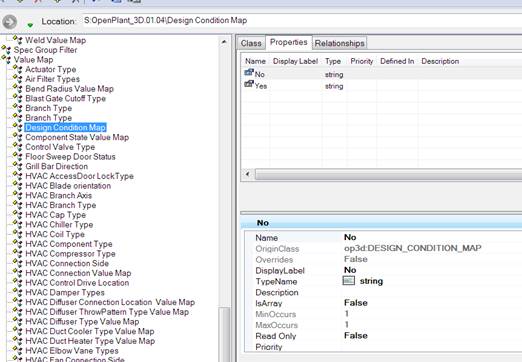Select HVAC Diffuser ThrowPattern Type Value Map
Image resolution: width=522 pixels, height=362 pixels.
point(107,312)
